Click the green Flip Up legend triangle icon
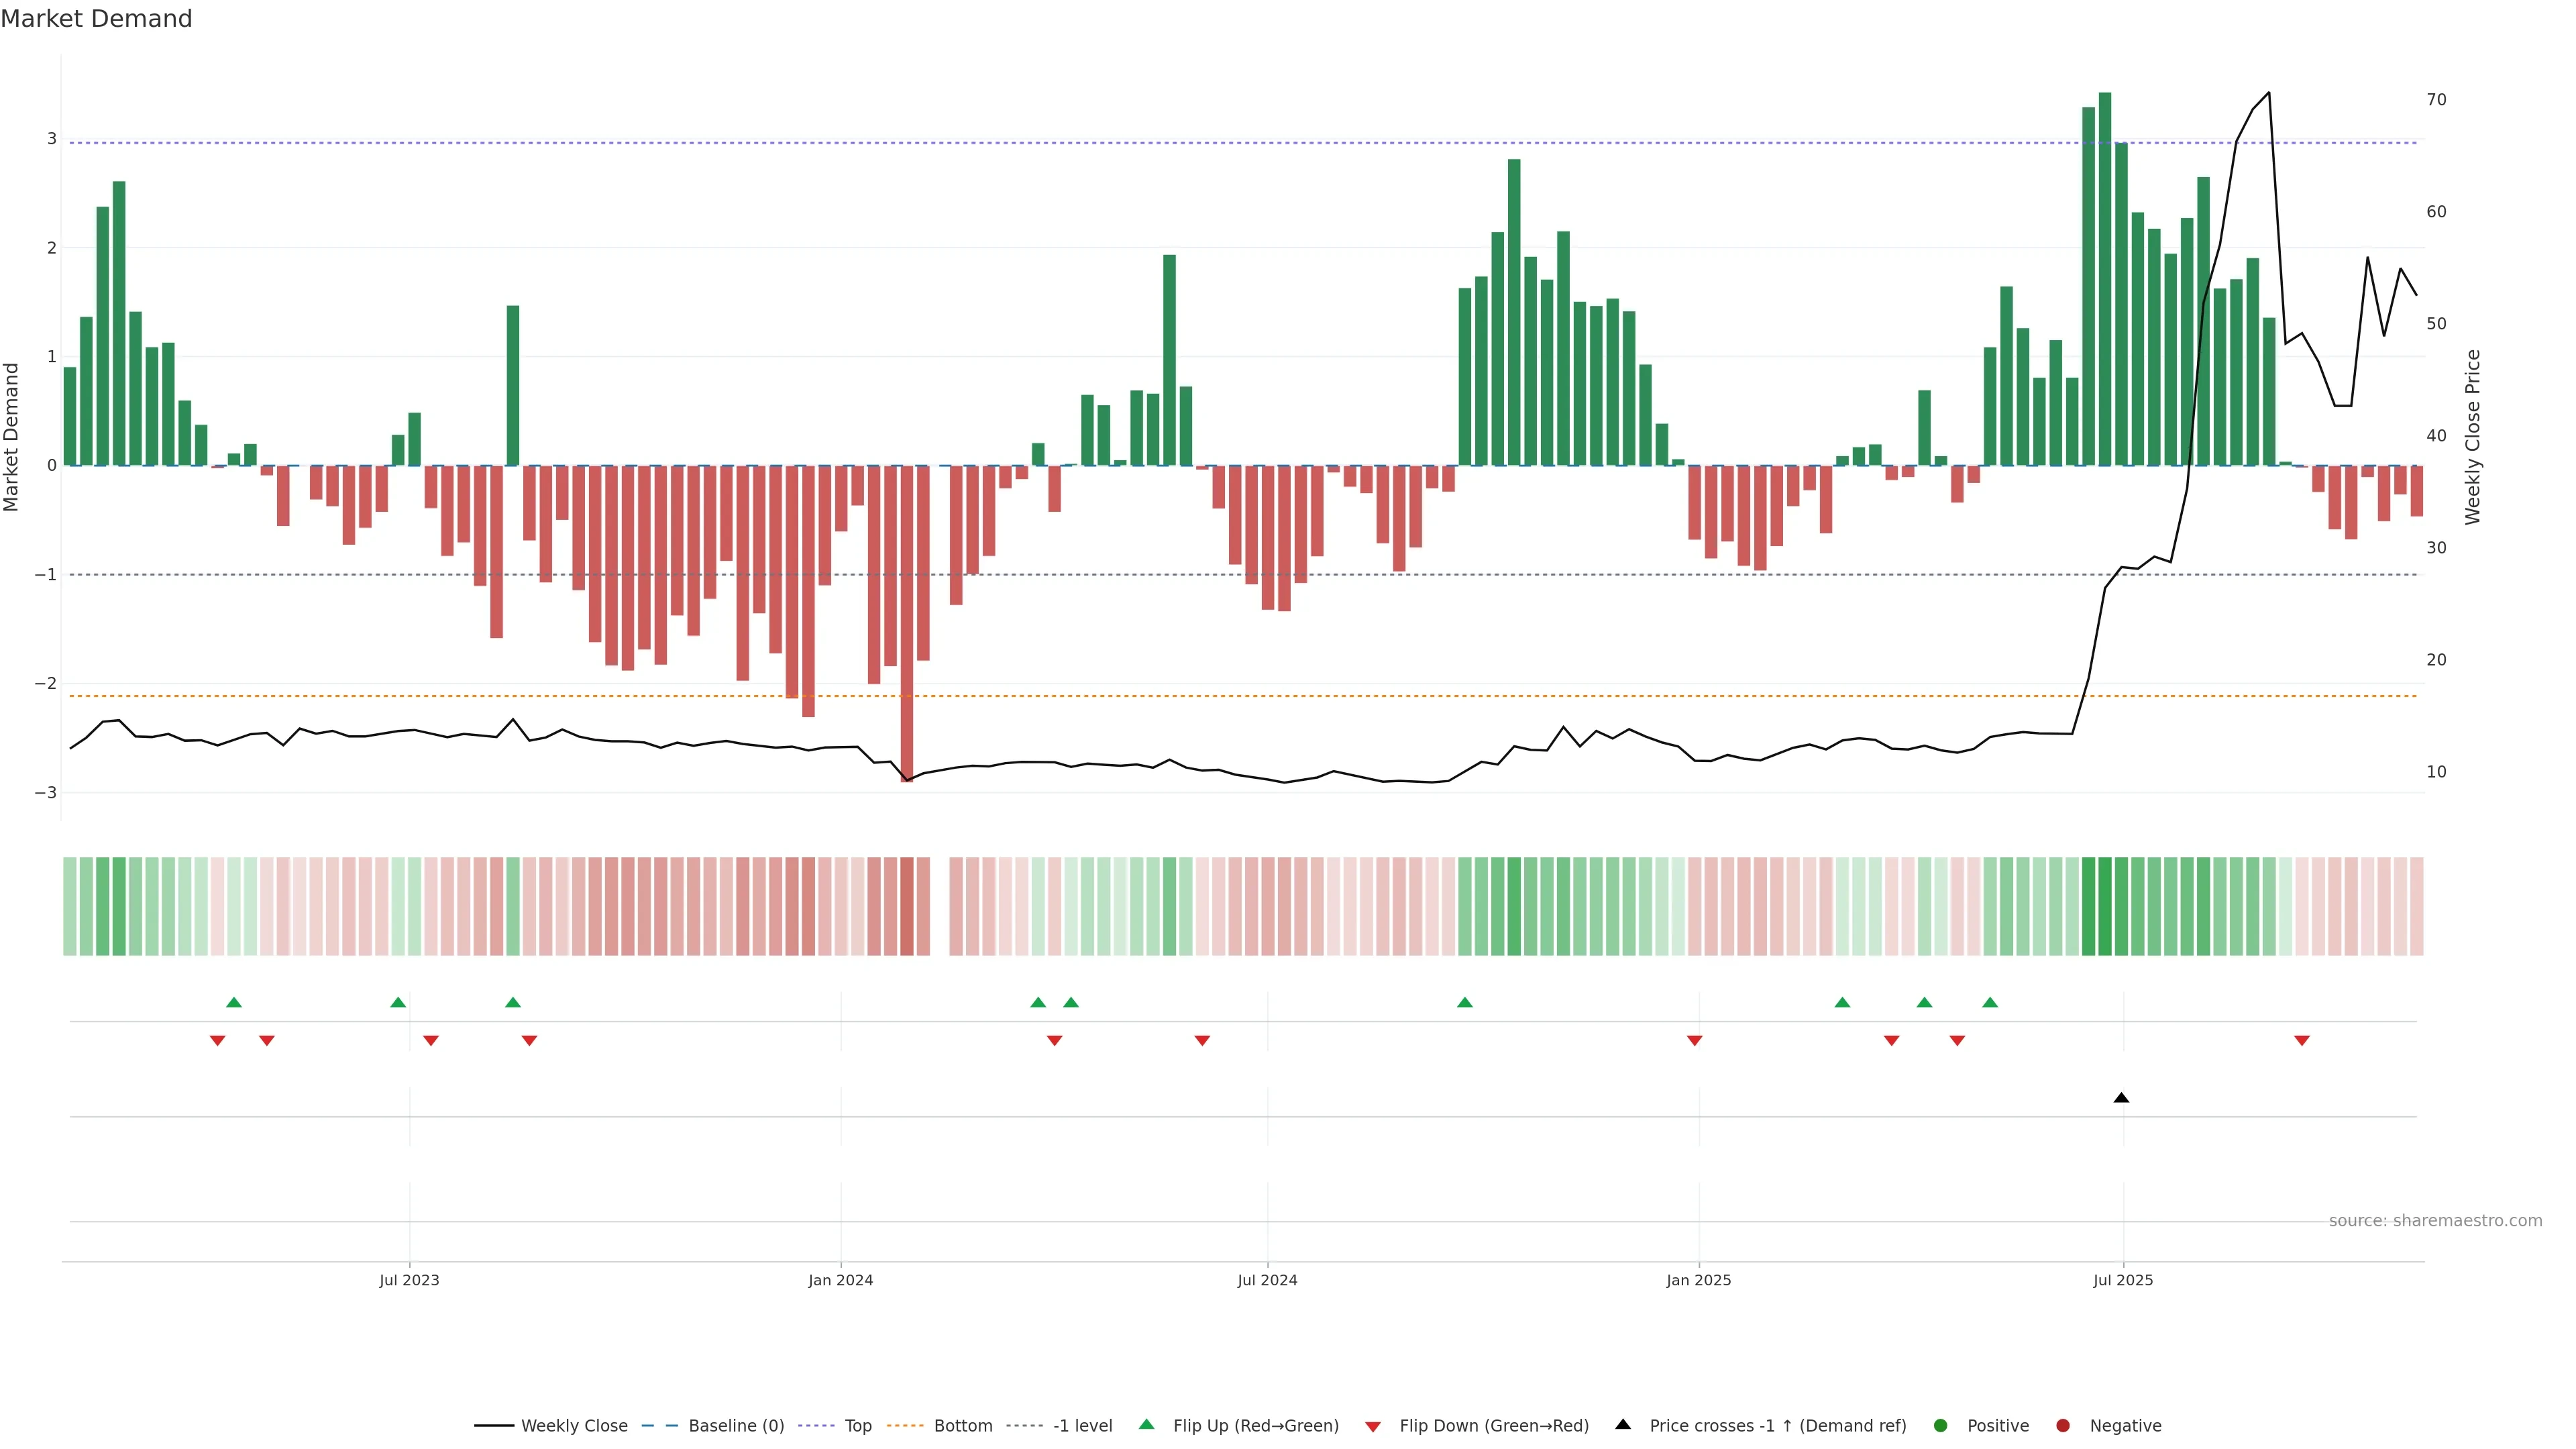 (x=1146, y=1424)
